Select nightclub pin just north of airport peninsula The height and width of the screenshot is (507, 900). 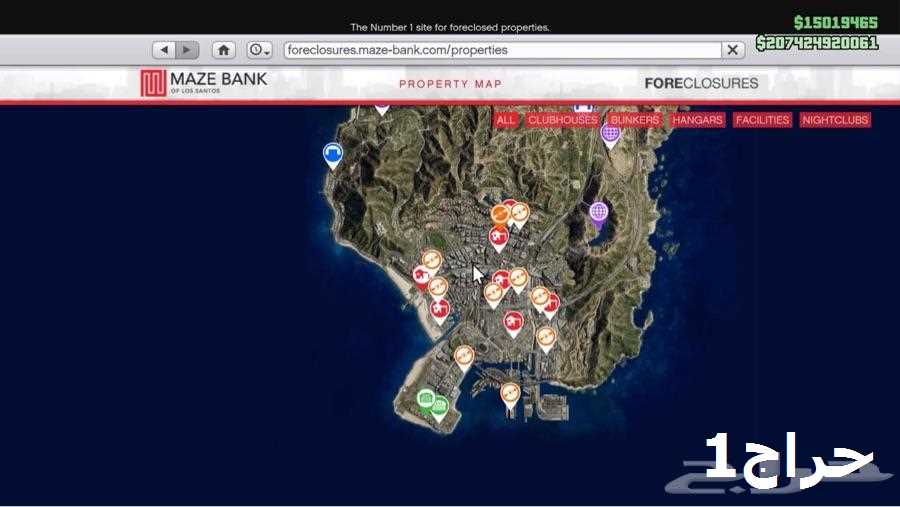464,358
